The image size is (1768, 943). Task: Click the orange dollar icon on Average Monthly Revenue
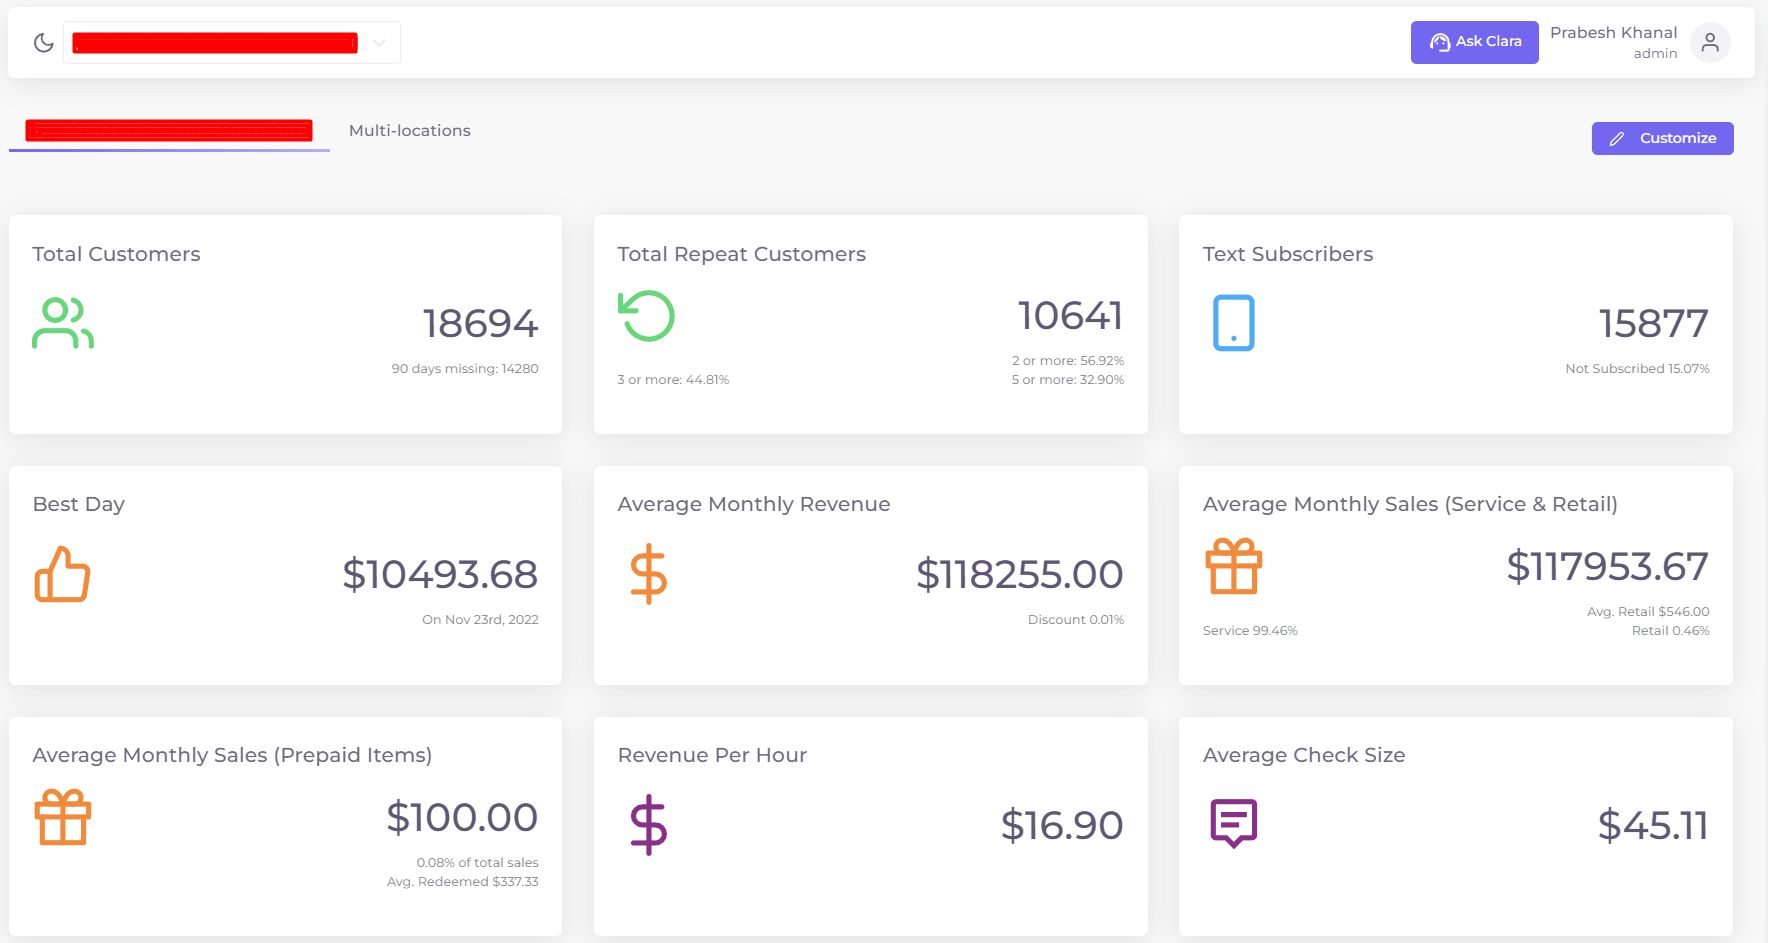pos(647,574)
